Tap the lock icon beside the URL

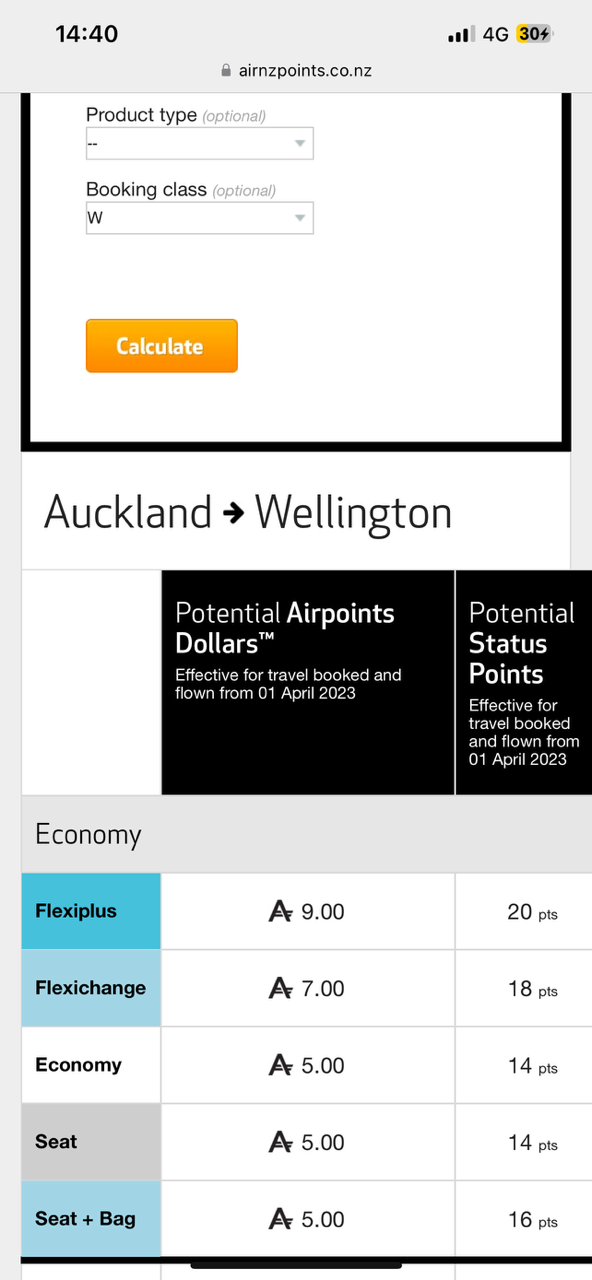click(226, 71)
